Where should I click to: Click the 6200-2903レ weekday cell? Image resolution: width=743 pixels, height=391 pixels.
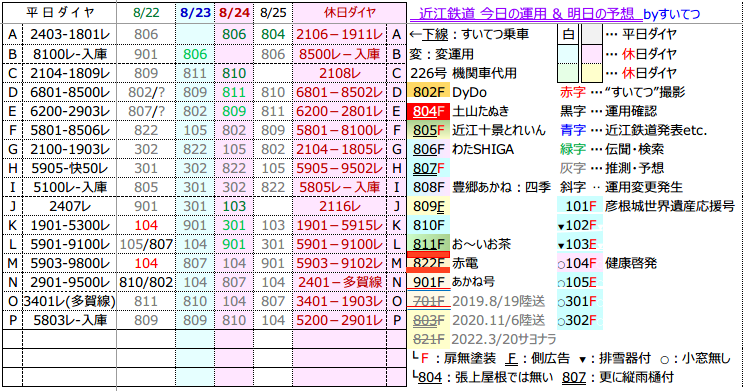(70, 111)
